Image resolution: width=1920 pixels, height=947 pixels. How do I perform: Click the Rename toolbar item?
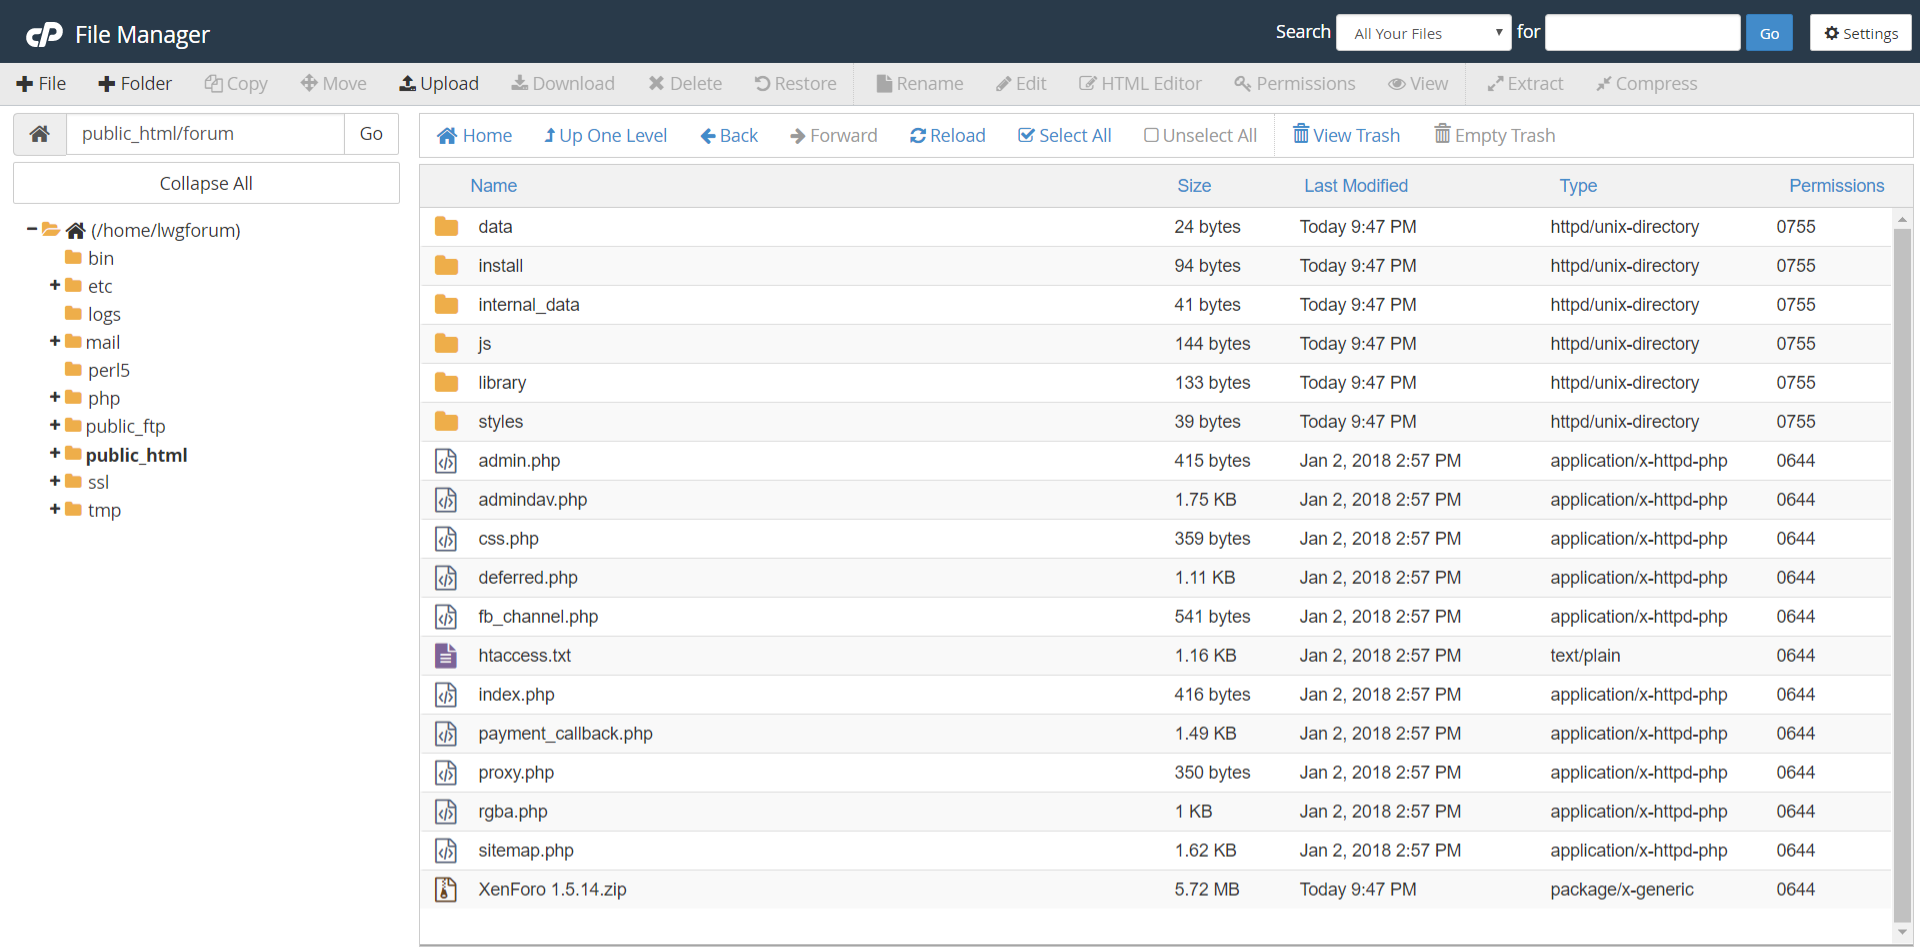(920, 84)
